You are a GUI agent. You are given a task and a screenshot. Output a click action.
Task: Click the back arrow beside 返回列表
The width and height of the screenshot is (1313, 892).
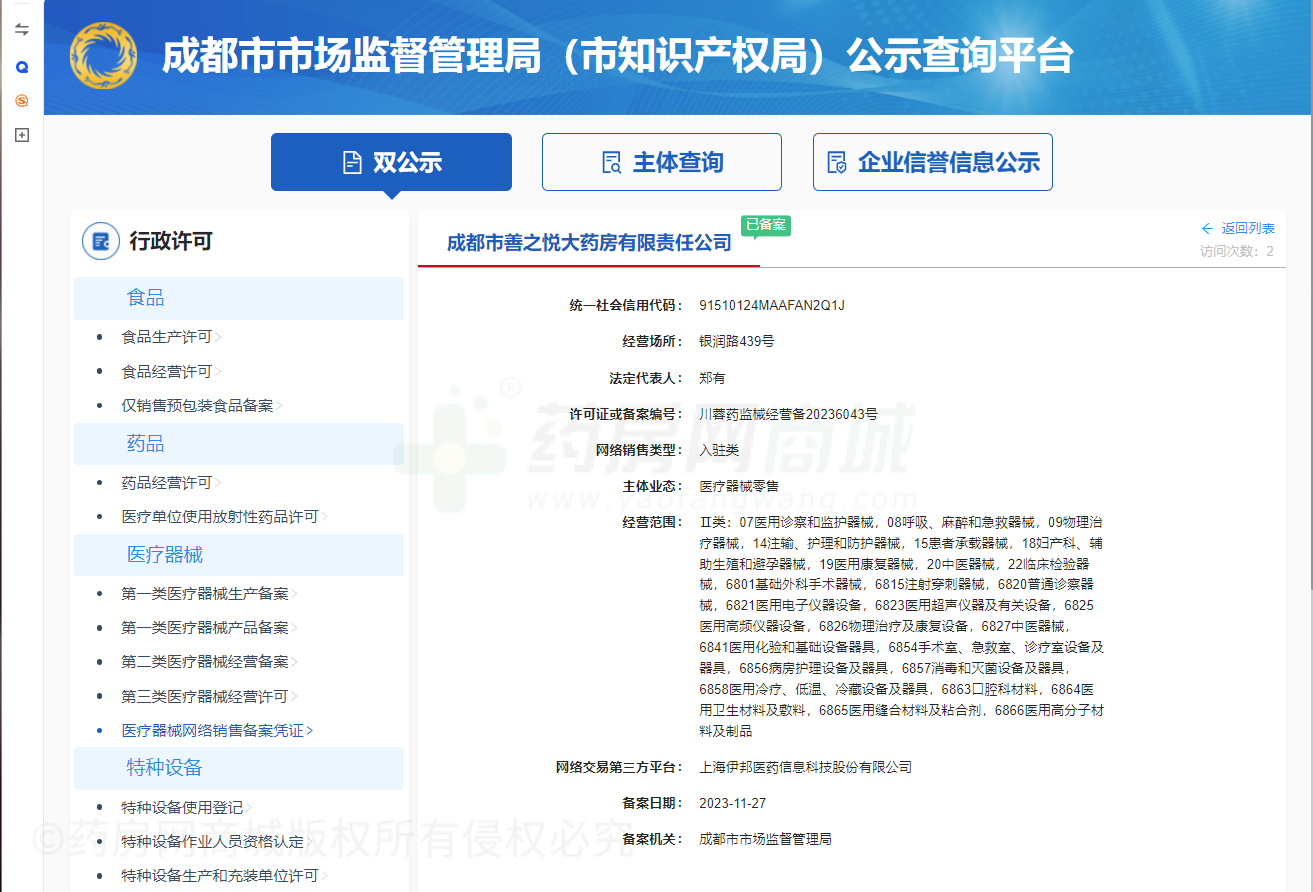coord(1207,229)
